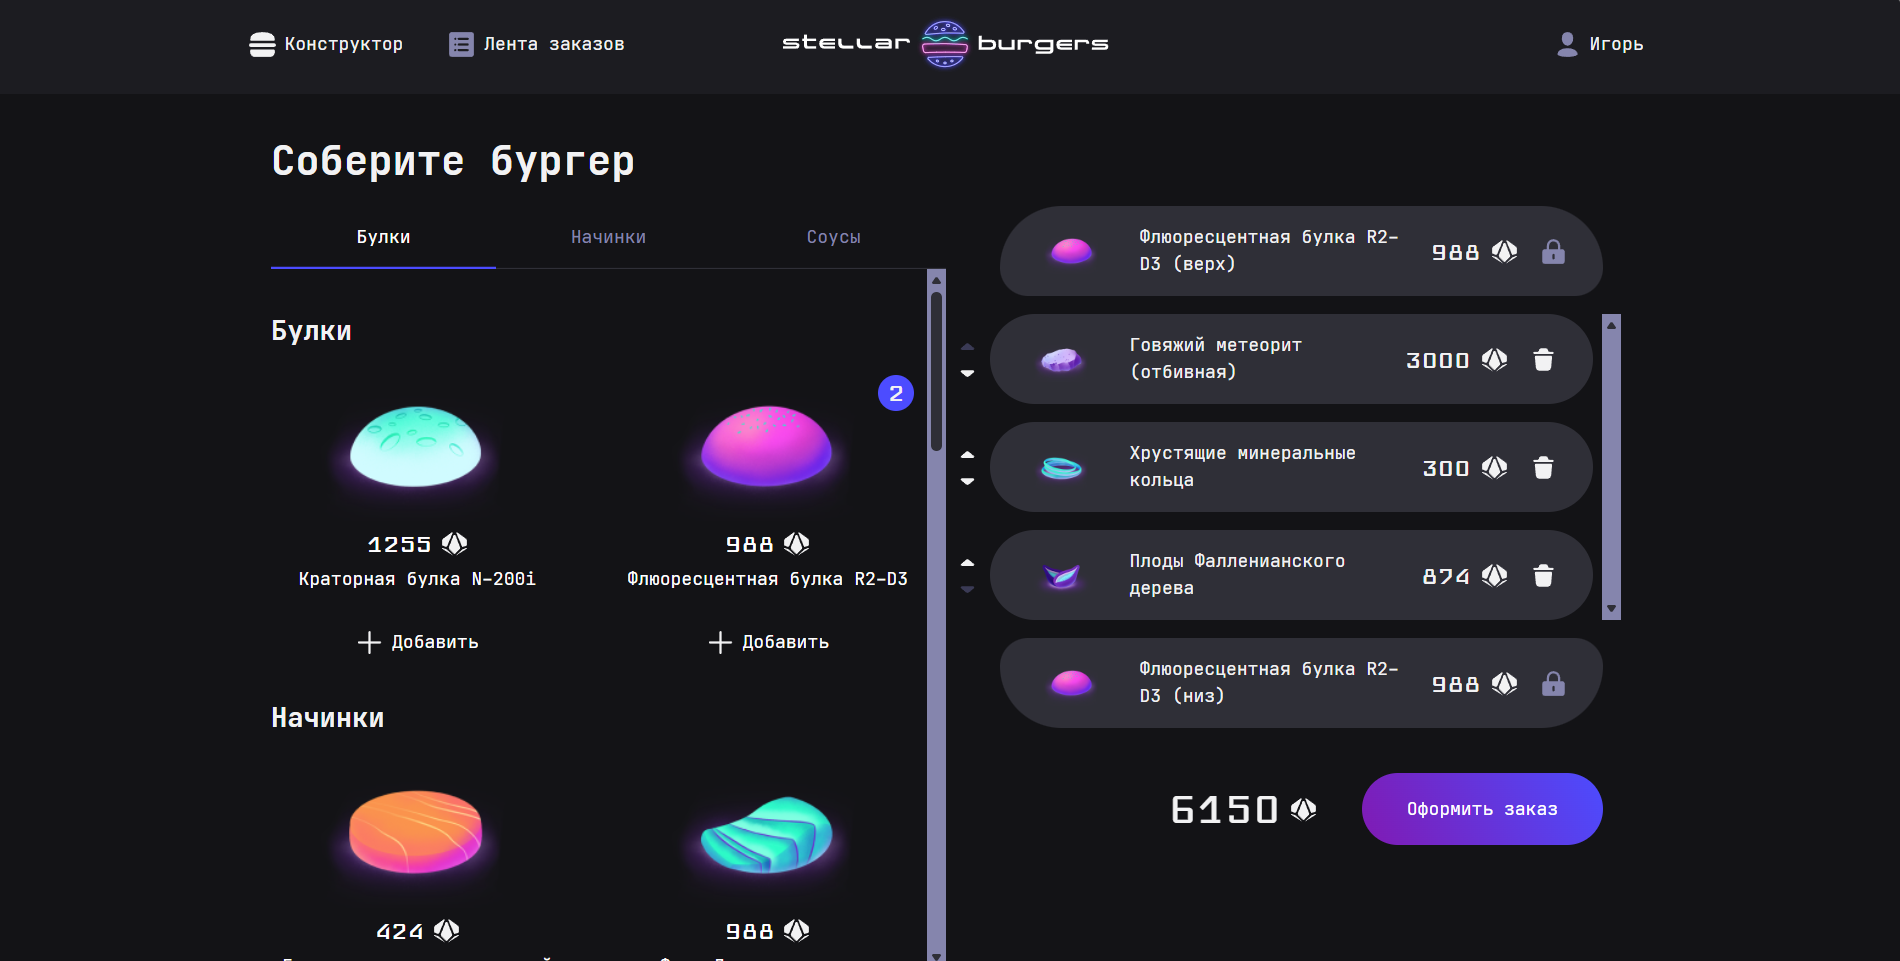Click constructor list scroll down arrow
This screenshot has height=961, width=1900.
pyautogui.click(x=1611, y=609)
